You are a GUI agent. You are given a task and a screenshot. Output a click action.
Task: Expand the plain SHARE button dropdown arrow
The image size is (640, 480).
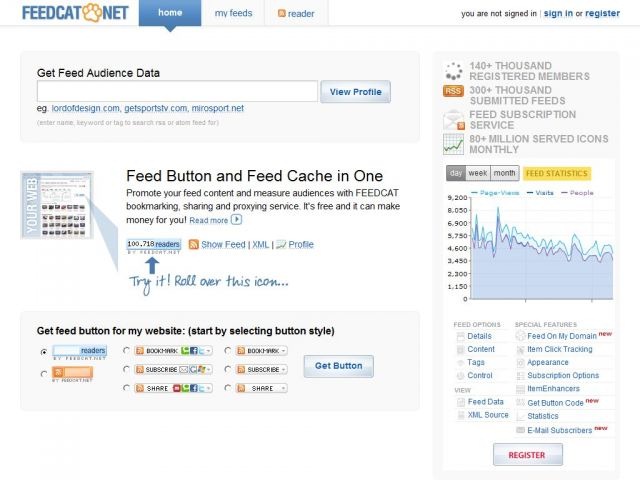(x=283, y=388)
